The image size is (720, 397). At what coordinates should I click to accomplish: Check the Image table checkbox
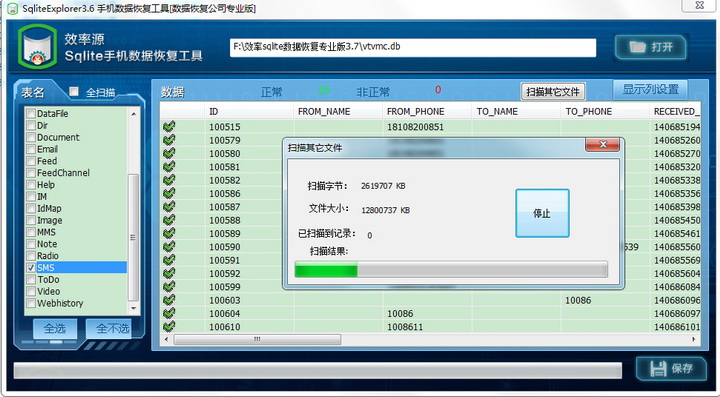[x=31, y=220]
